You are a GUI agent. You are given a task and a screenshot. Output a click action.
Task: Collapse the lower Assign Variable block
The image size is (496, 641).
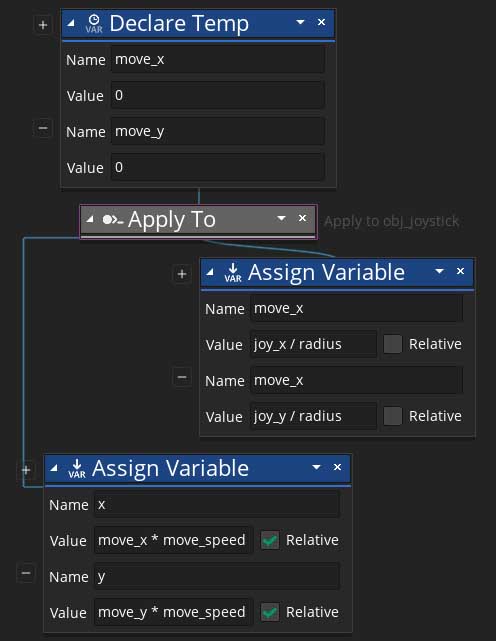54,468
